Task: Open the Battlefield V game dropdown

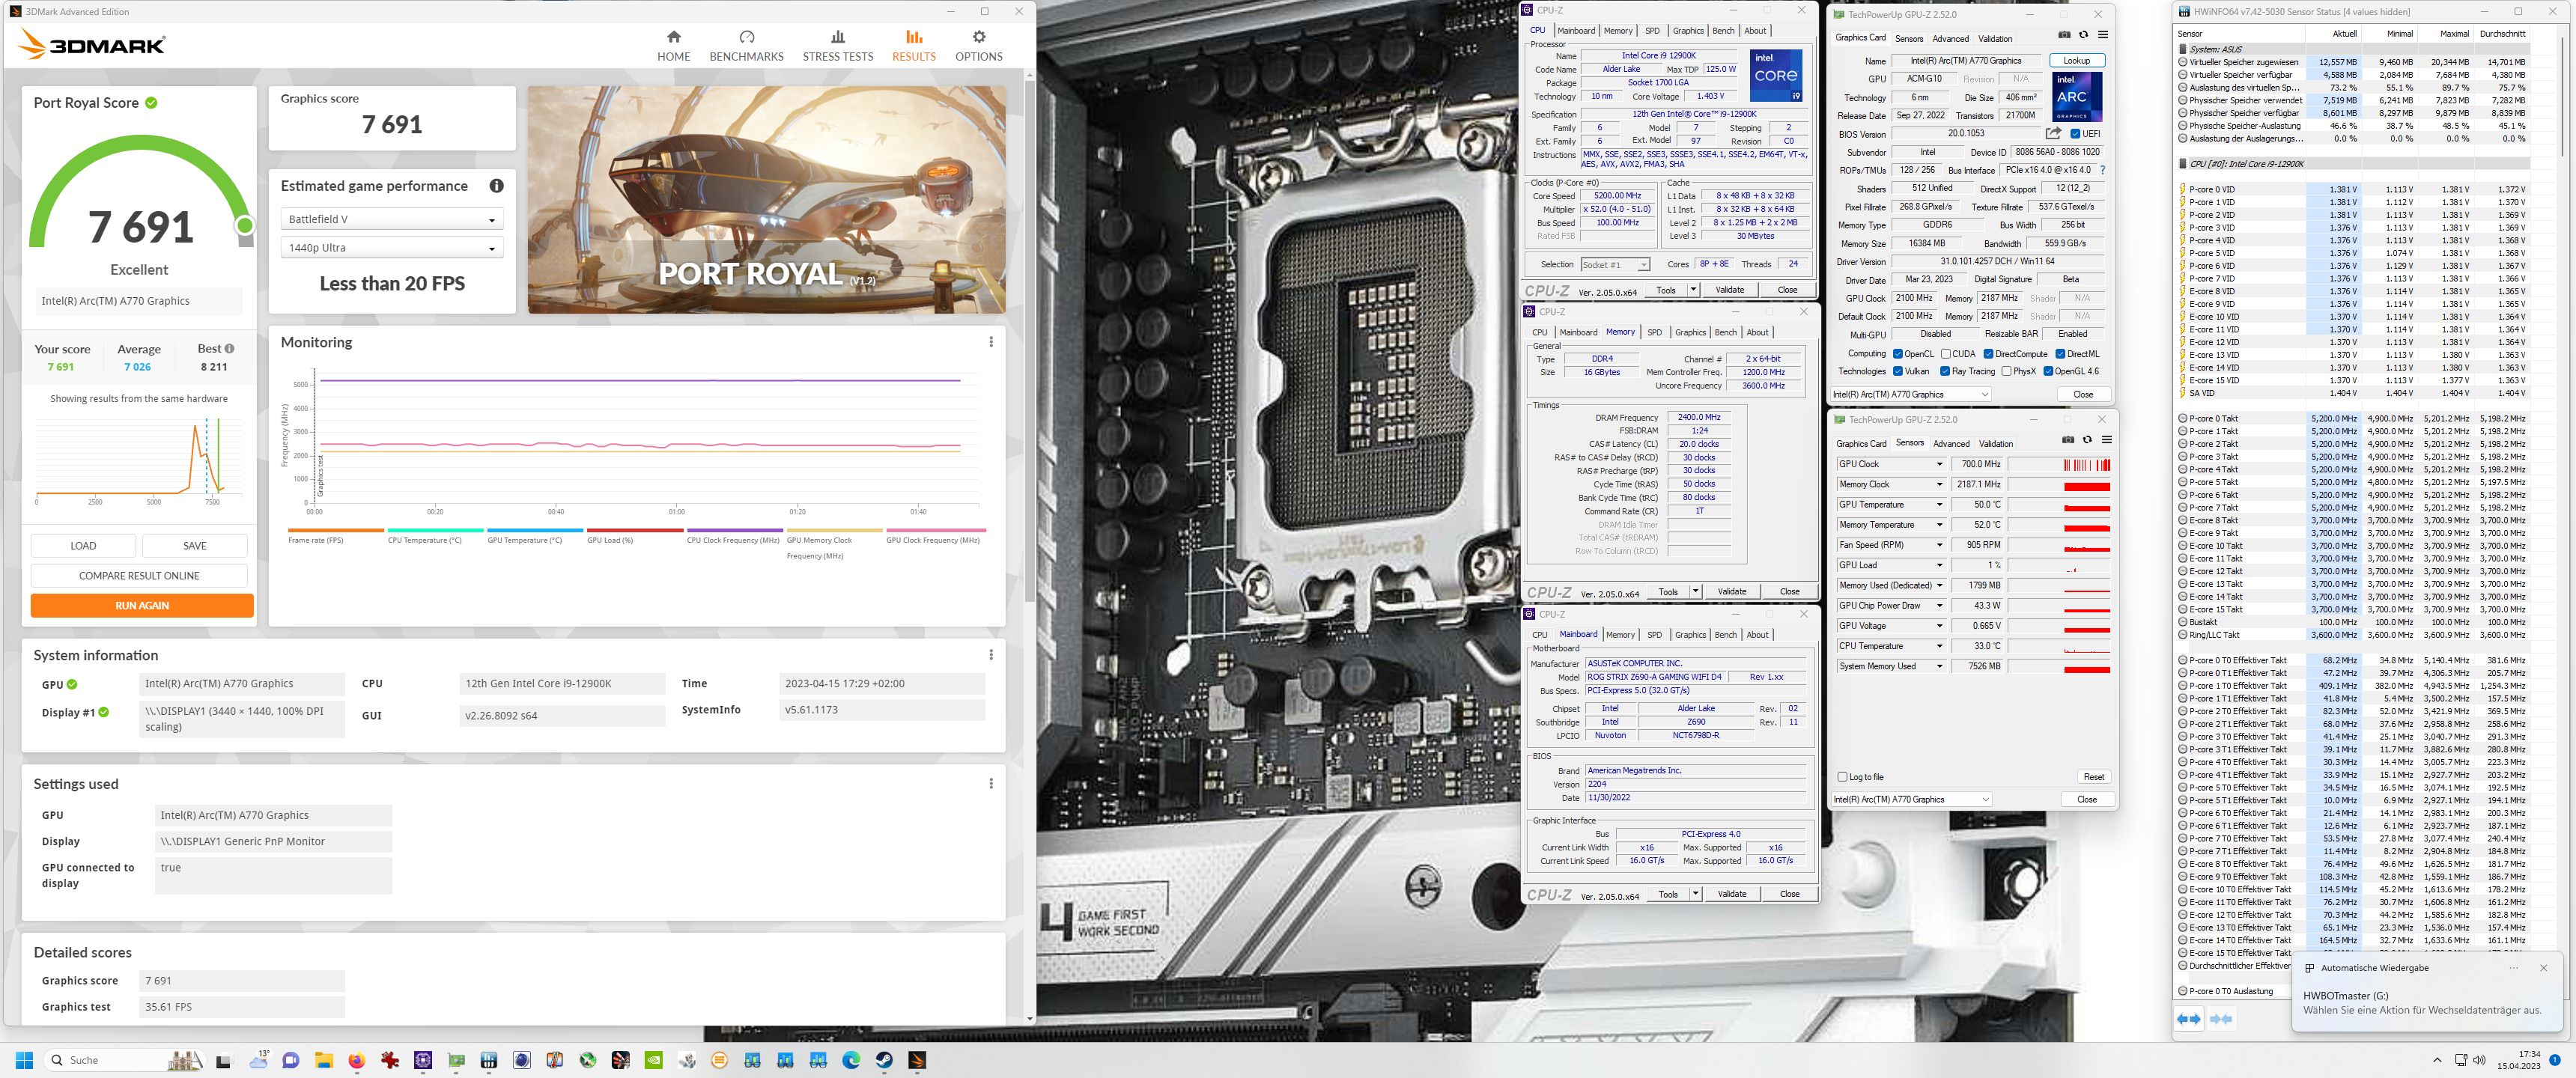Action: point(392,219)
